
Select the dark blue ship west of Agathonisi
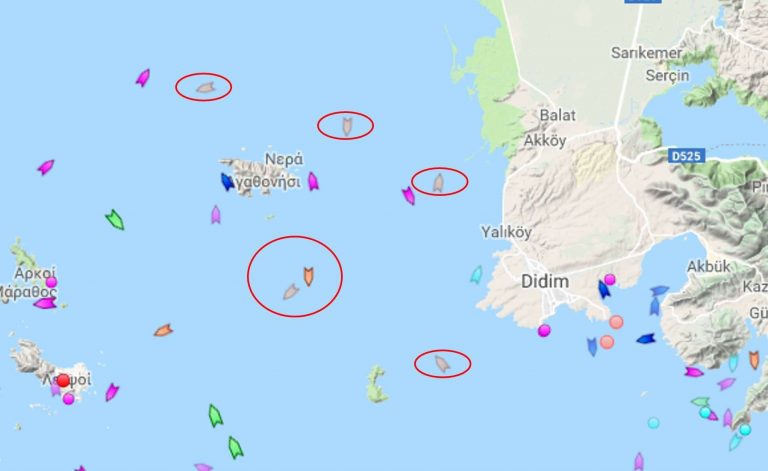click(227, 182)
